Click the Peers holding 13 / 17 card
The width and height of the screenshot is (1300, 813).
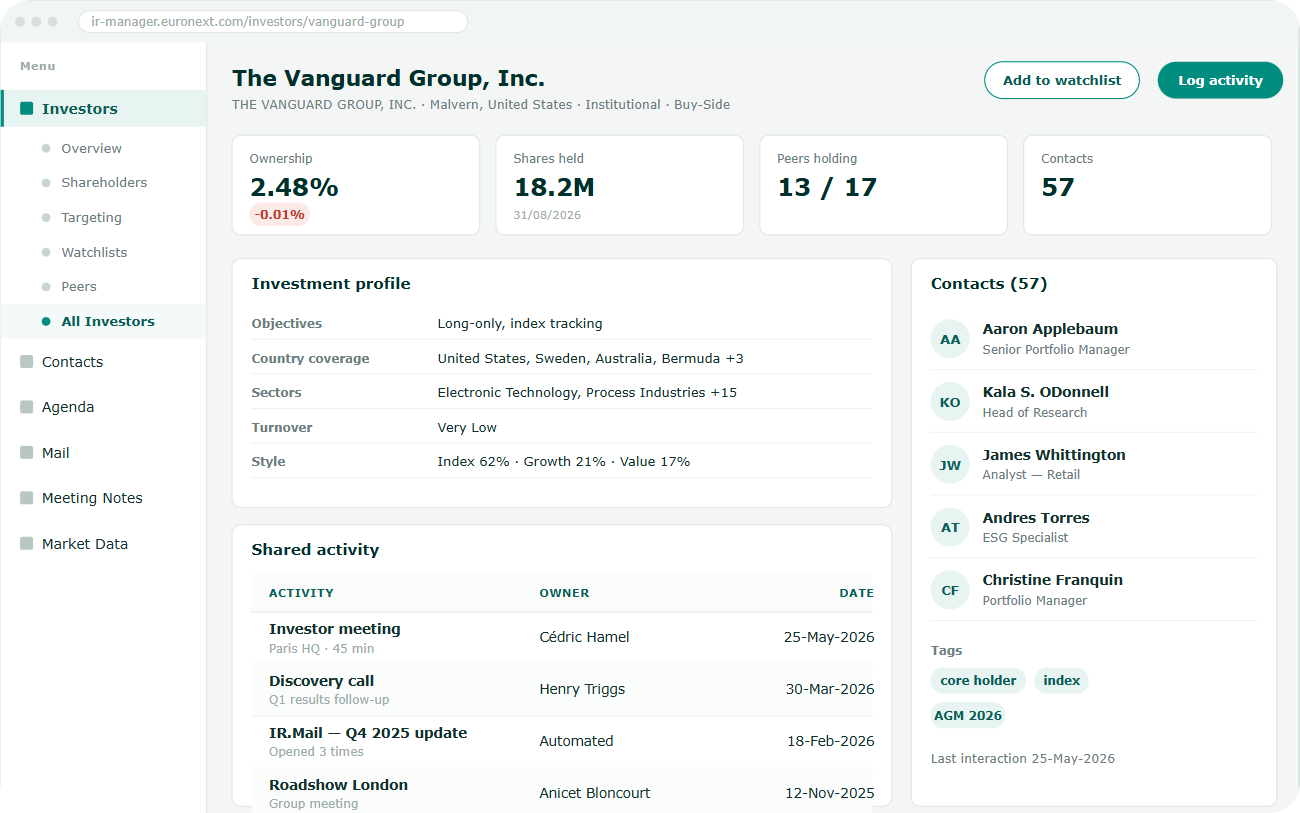click(884, 185)
